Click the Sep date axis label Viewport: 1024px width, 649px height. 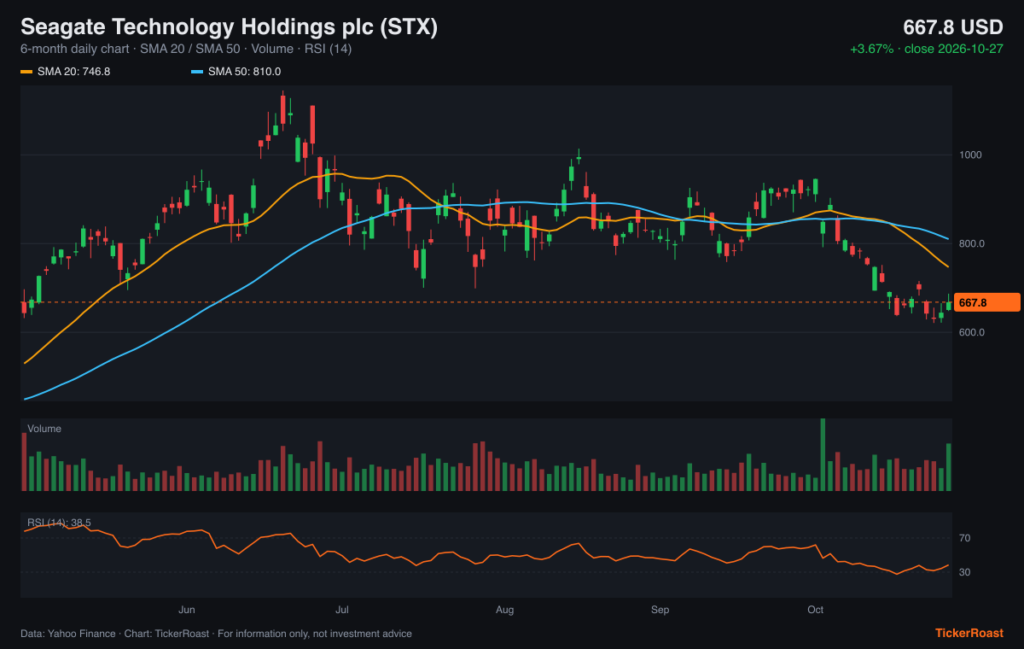tap(660, 610)
